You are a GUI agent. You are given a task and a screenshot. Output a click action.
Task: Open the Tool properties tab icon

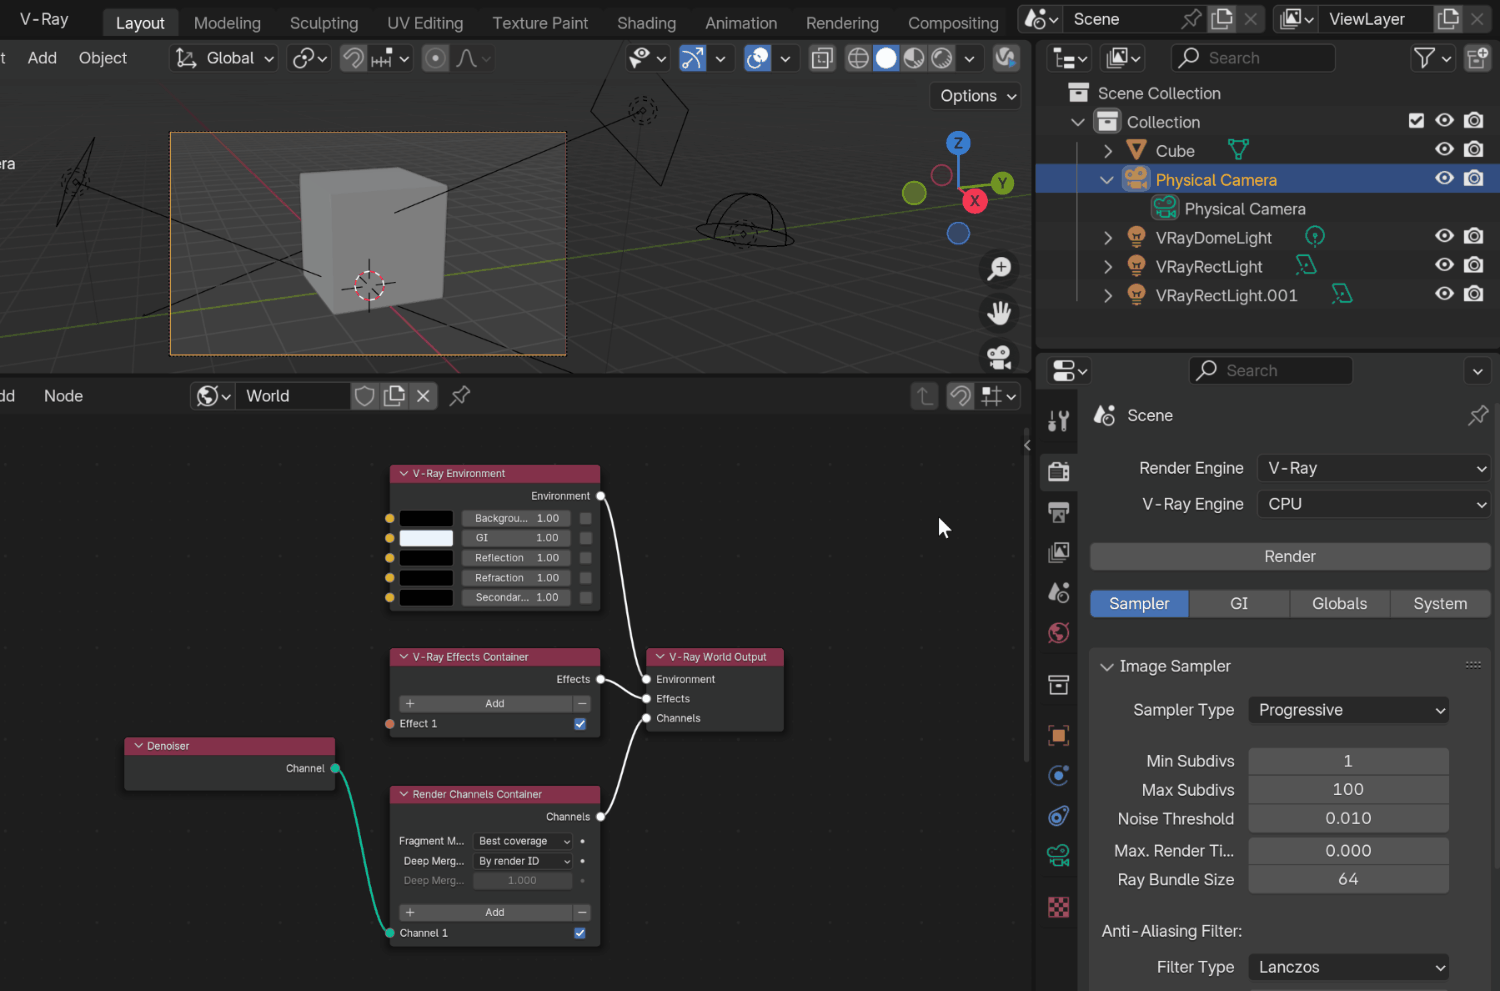1058,421
